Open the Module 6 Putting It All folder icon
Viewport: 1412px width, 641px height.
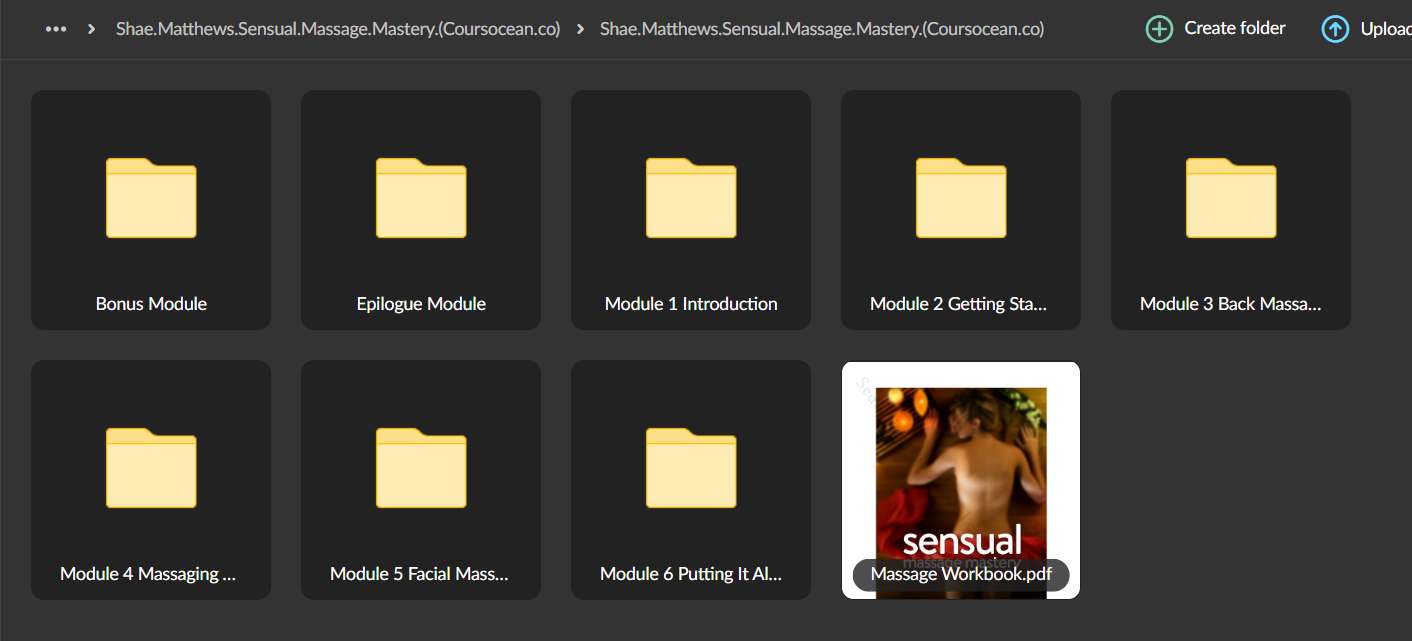691,468
